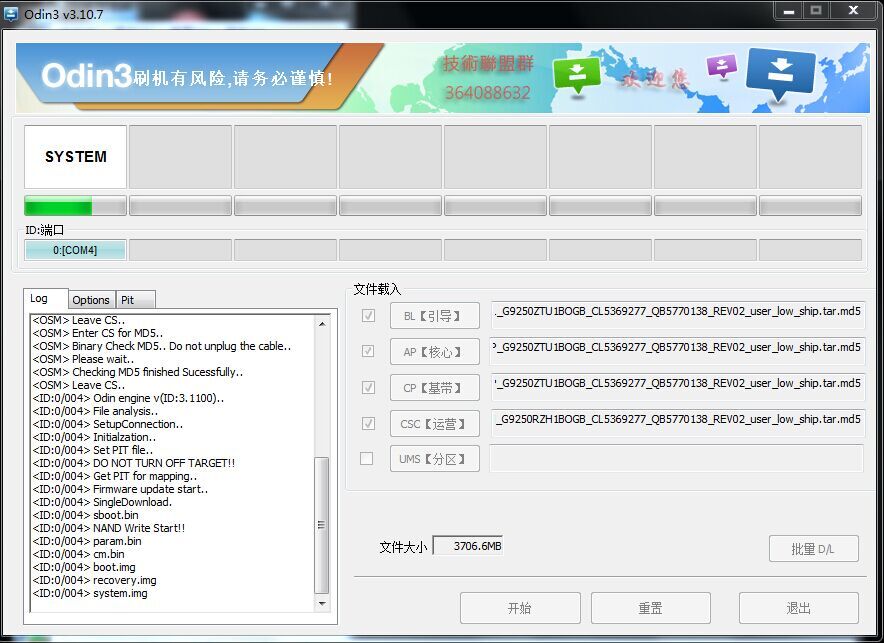
Task: Click the log line 'recovery.img'
Action: (x=95, y=580)
